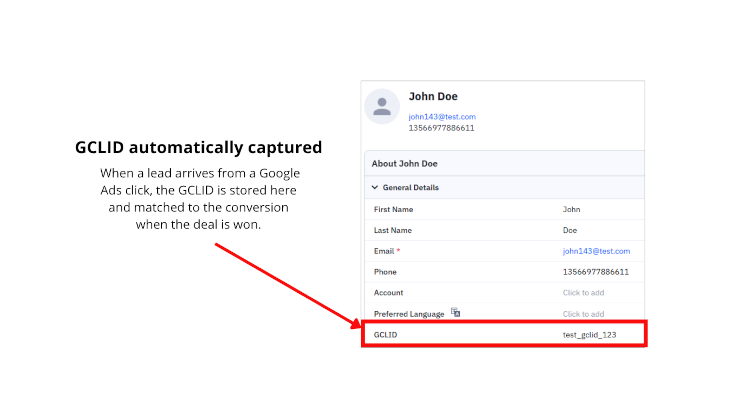
Task: Click the Last Name field label
Action: click(393, 230)
